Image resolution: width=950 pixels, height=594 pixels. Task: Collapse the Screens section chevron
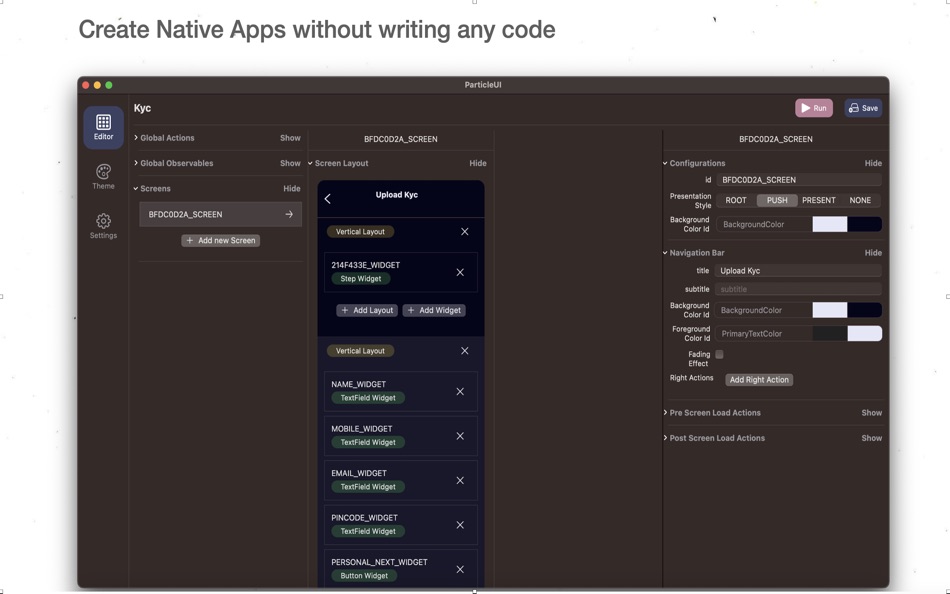point(136,189)
